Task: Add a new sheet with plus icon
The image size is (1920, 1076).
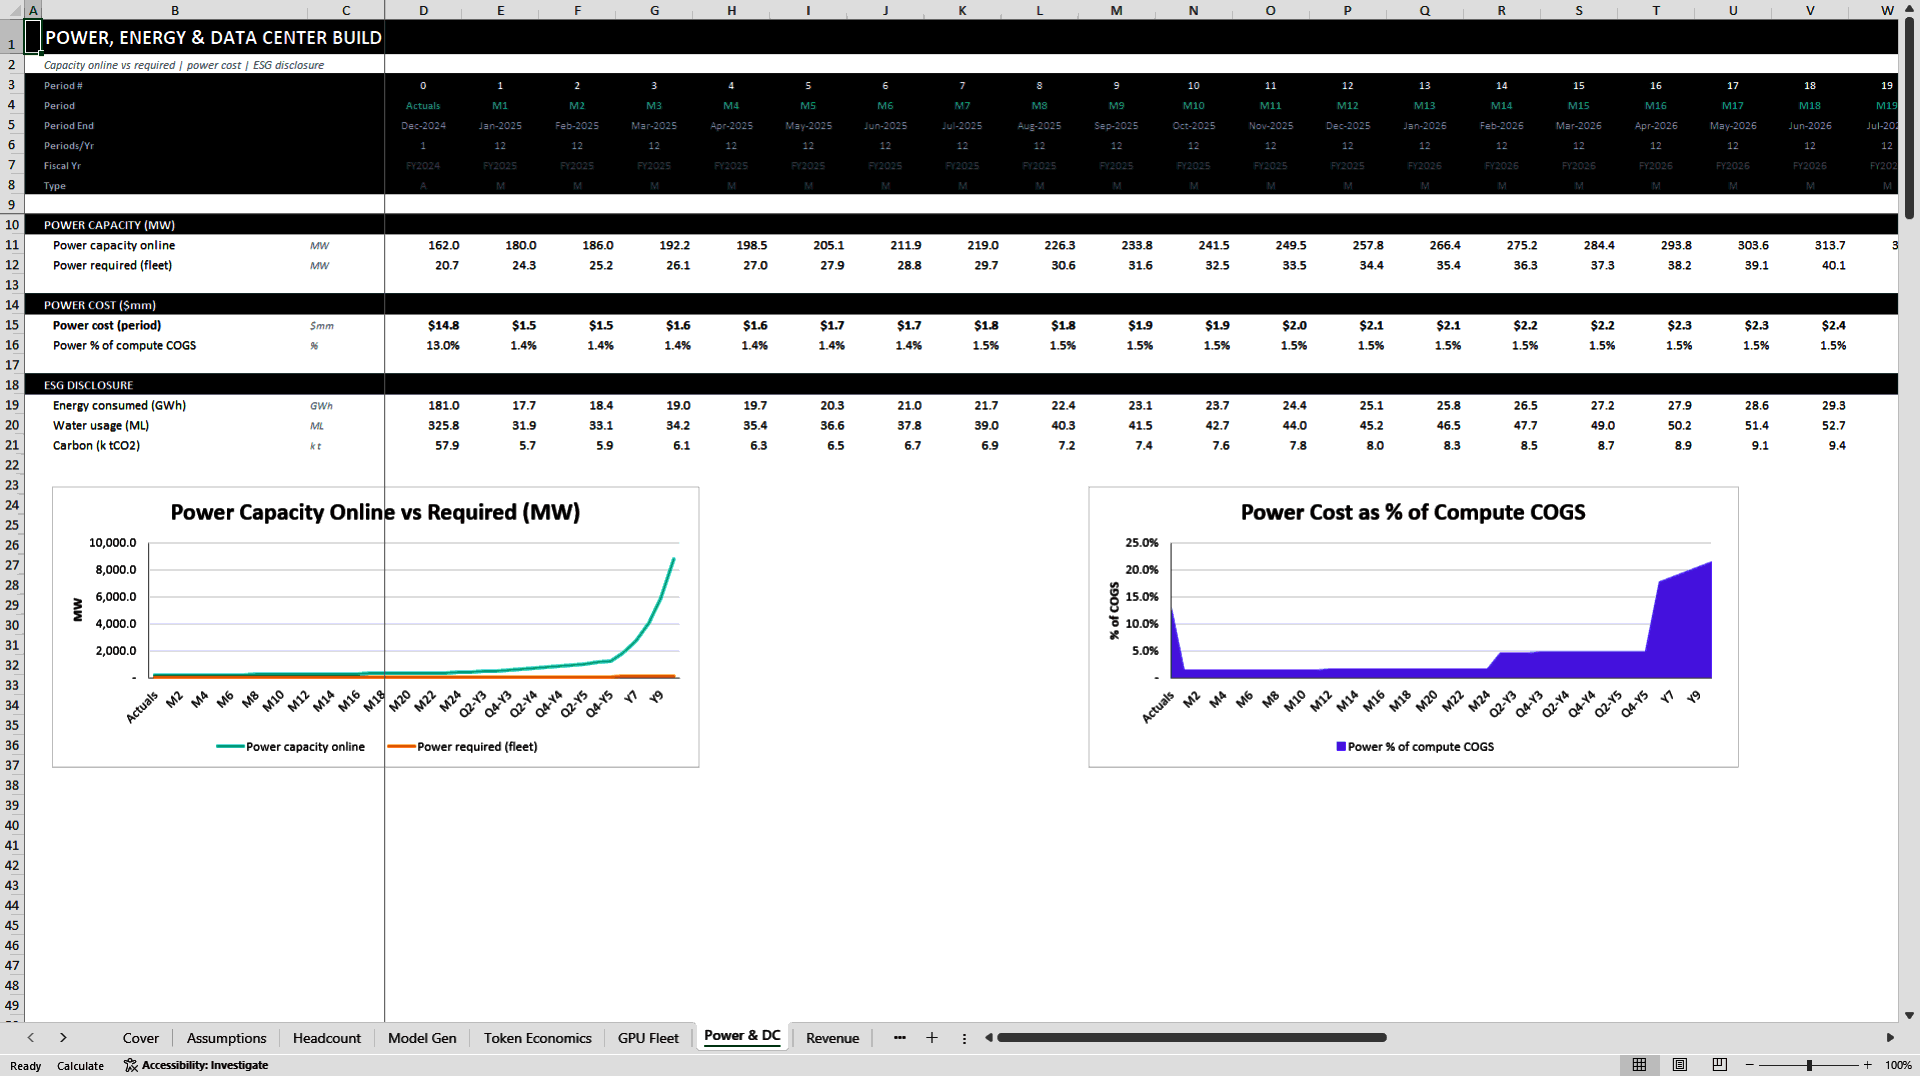Action: 932,1038
